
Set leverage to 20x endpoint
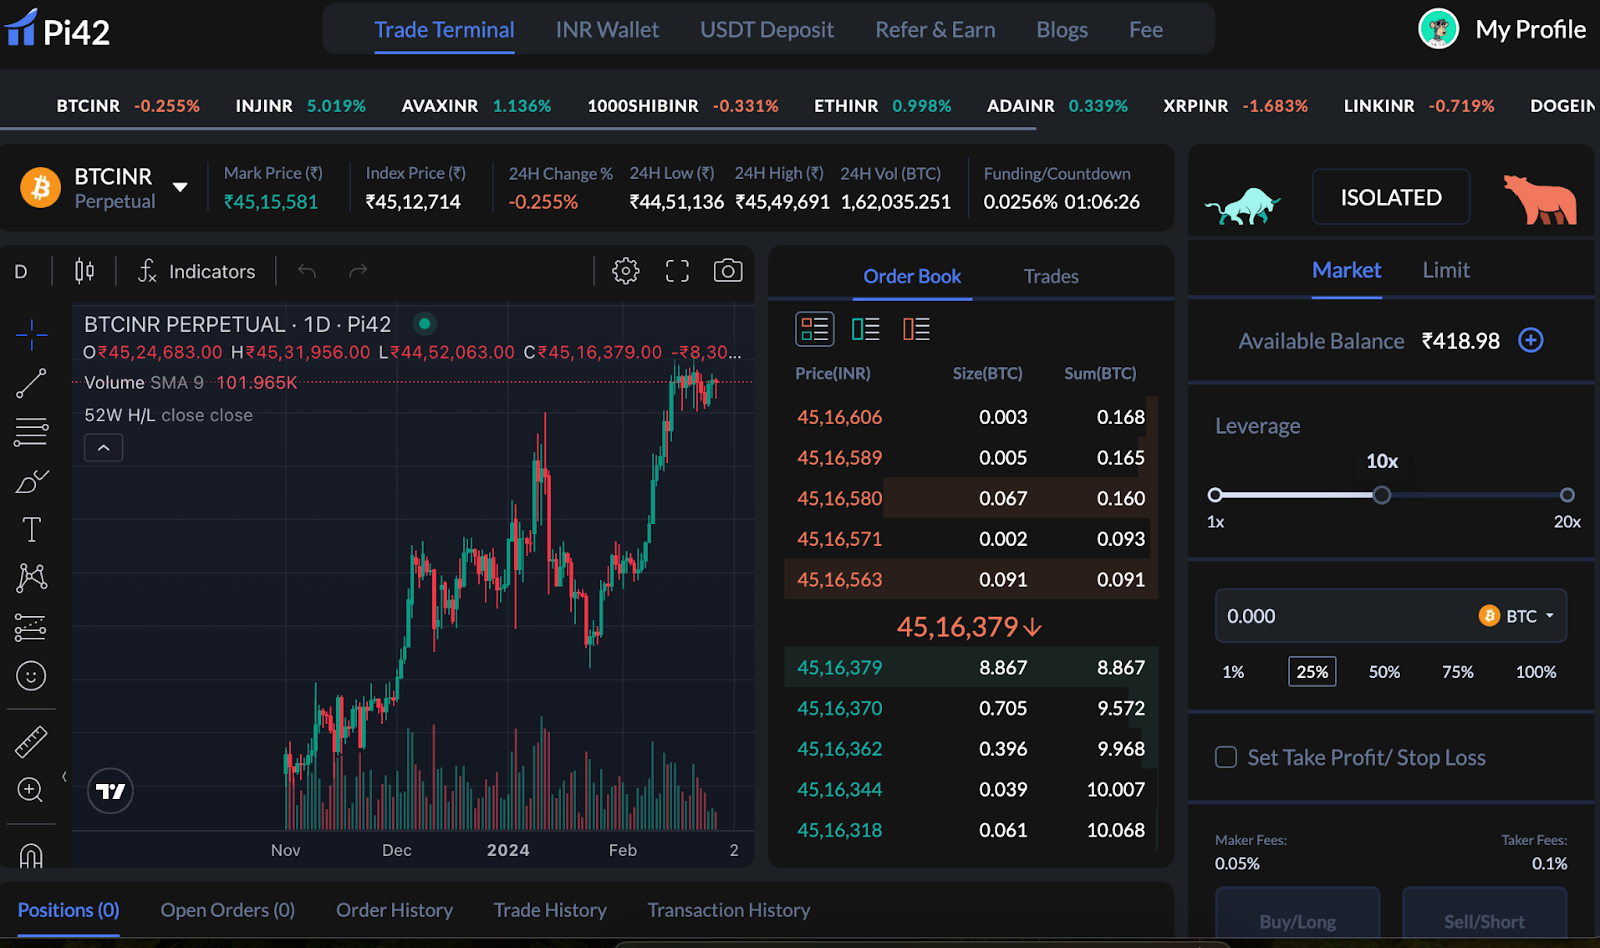click(1567, 495)
